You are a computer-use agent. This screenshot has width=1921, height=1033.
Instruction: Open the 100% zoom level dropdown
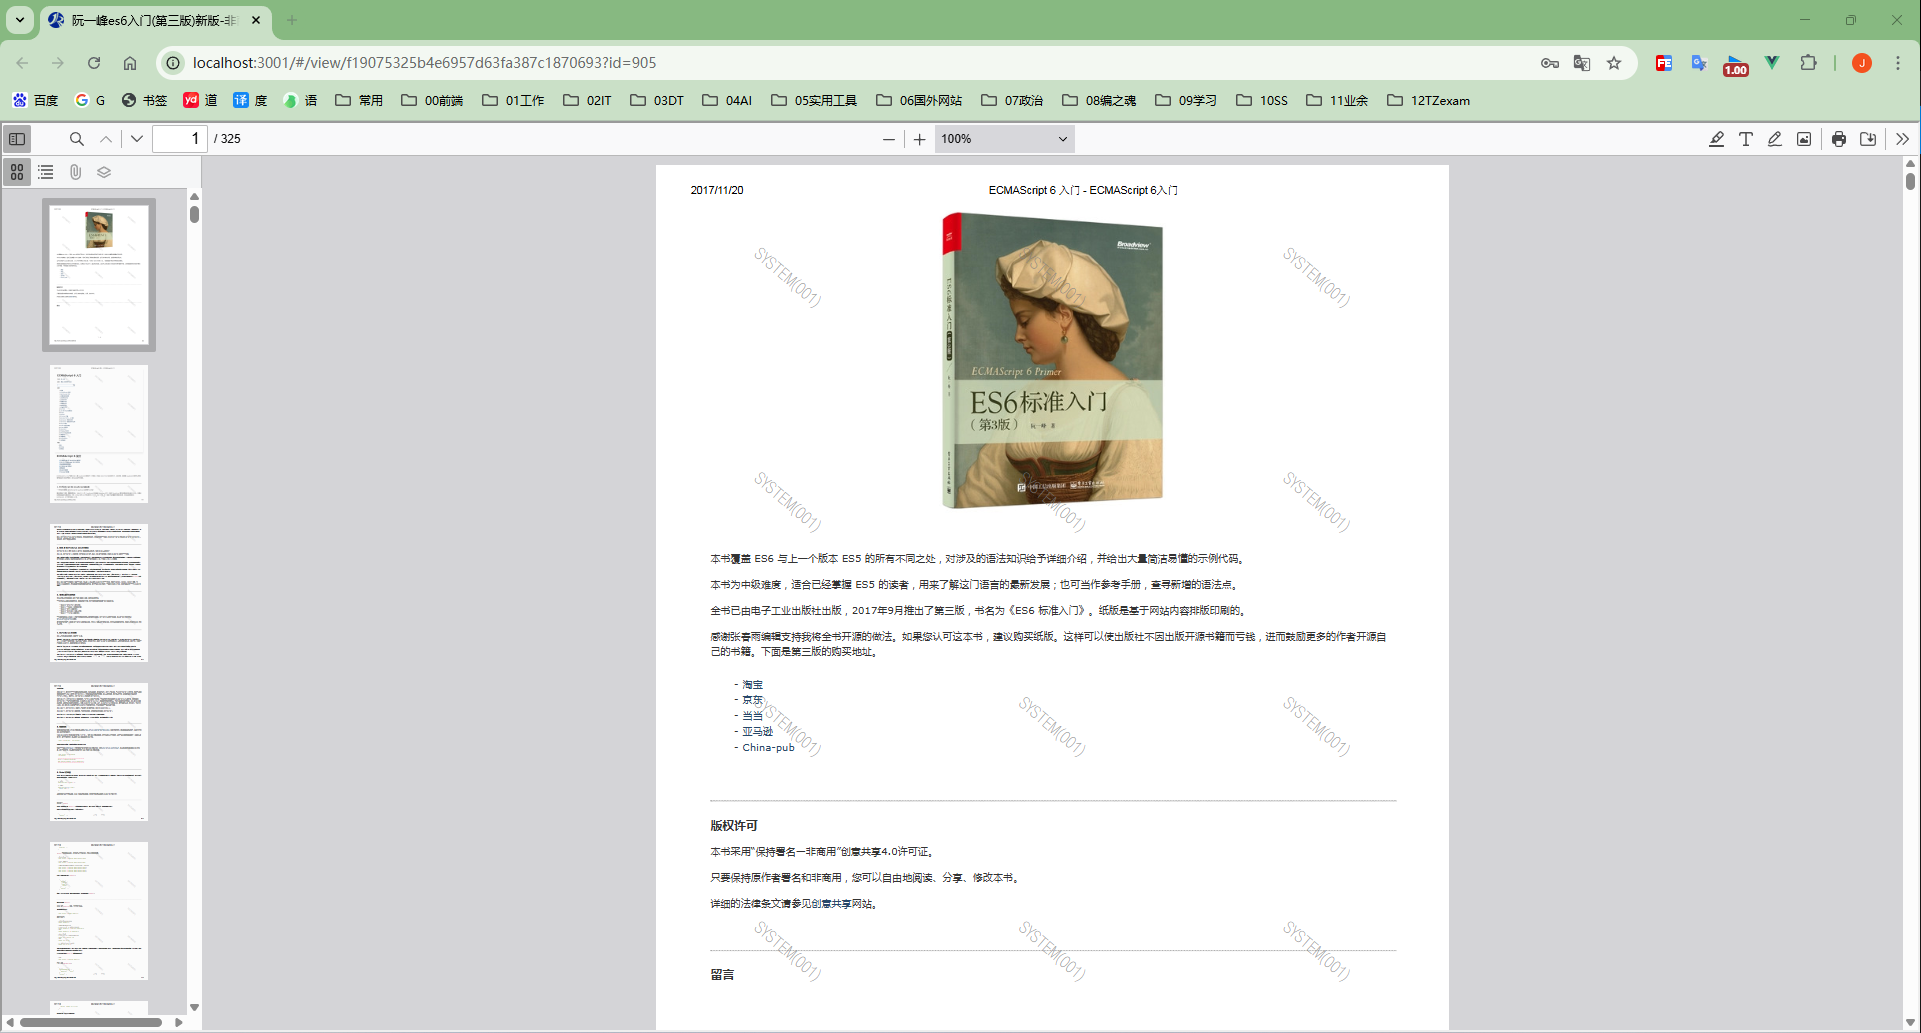[x=1004, y=139]
